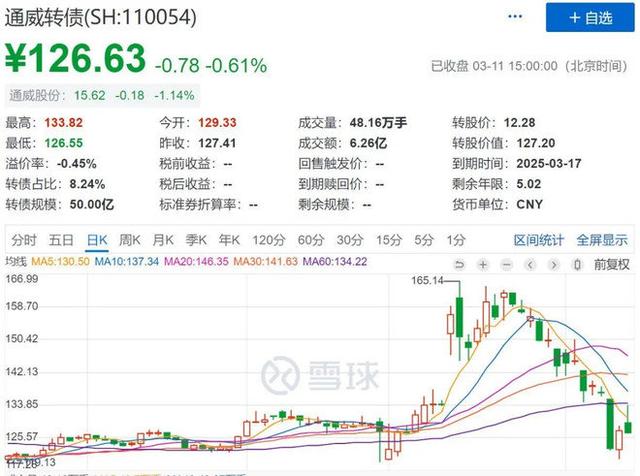This screenshot has width=640, height=476.
Task: Open the 前复权 adjustment dropdown
Action: coord(611,265)
